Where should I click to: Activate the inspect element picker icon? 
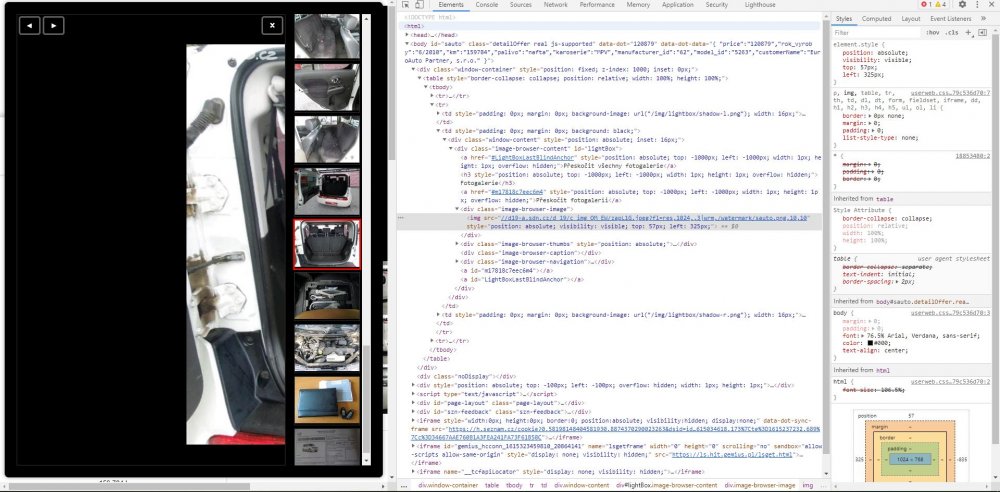pyautogui.click(x=408, y=4)
